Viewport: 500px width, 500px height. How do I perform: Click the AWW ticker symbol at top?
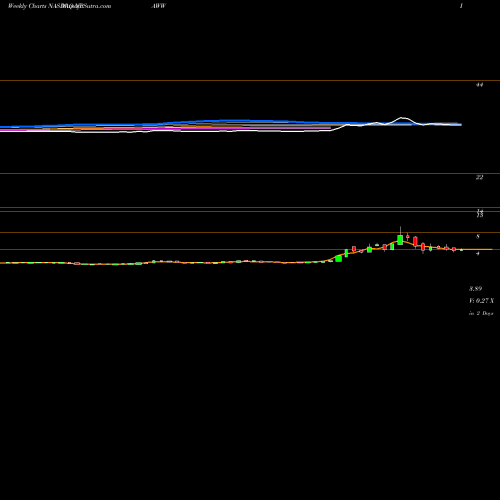click(x=158, y=6)
